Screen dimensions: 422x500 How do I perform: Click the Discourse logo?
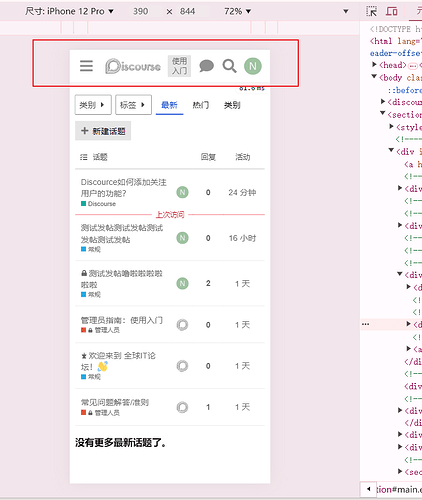[x=133, y=66]
